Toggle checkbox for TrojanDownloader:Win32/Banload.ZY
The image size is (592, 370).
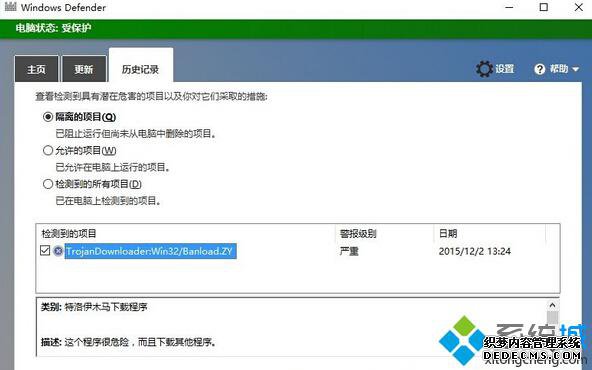pyautogui.click(x=45, y=250)
